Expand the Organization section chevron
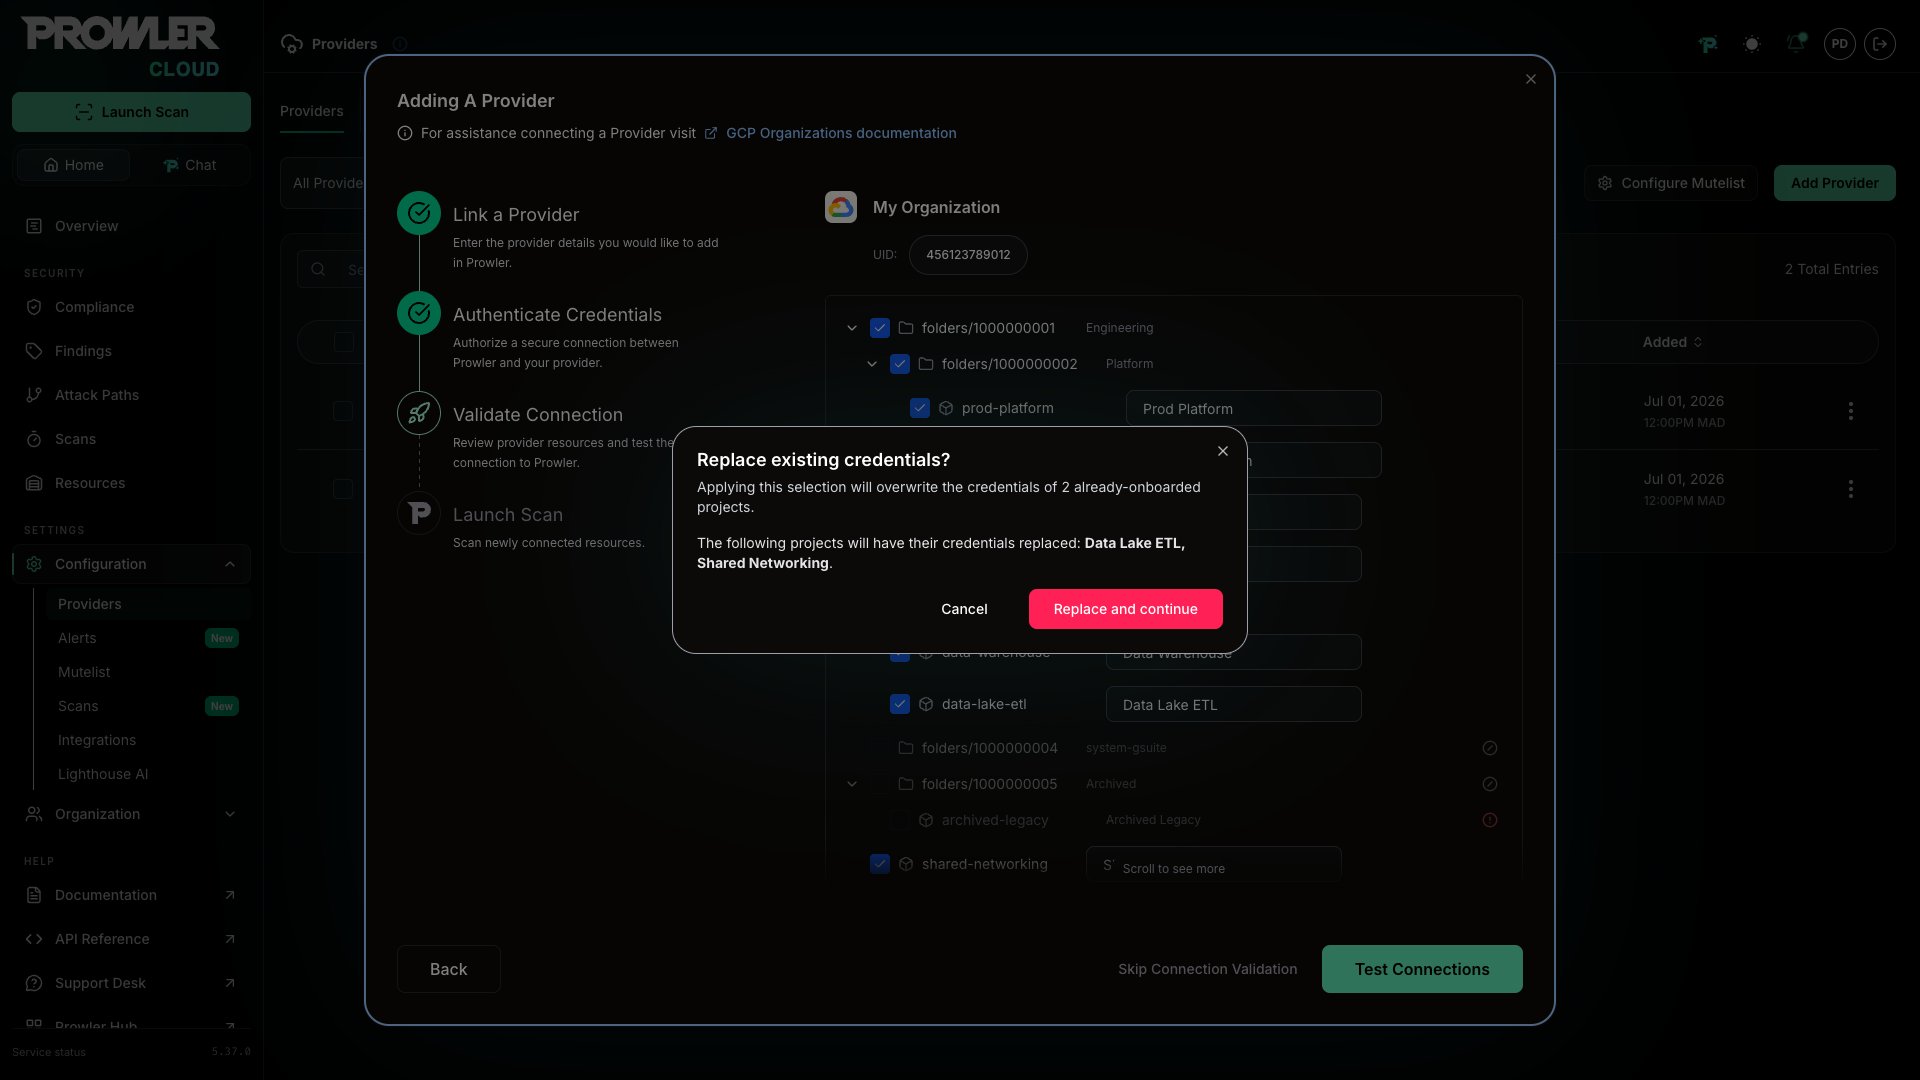This screenshot has height=1080, width=1920. click(230, 814)
